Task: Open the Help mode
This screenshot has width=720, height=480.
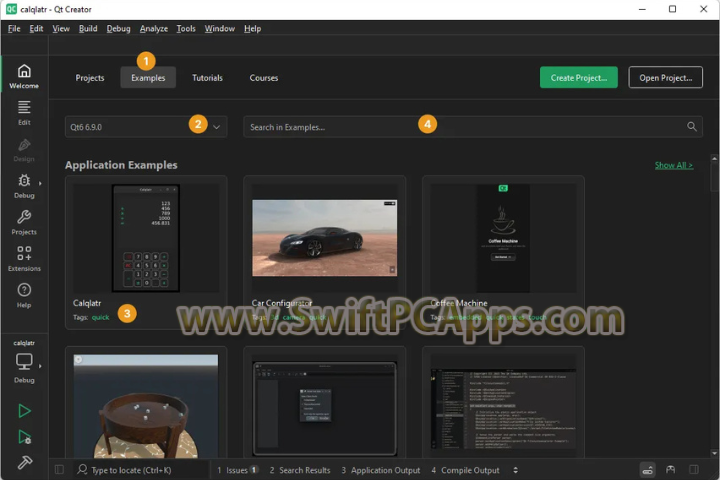Action: pyautogui.click(x=24, y=295)
